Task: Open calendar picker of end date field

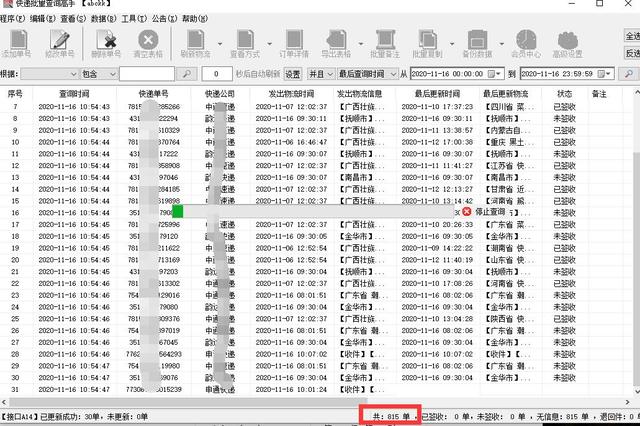Action: [604, 74]
